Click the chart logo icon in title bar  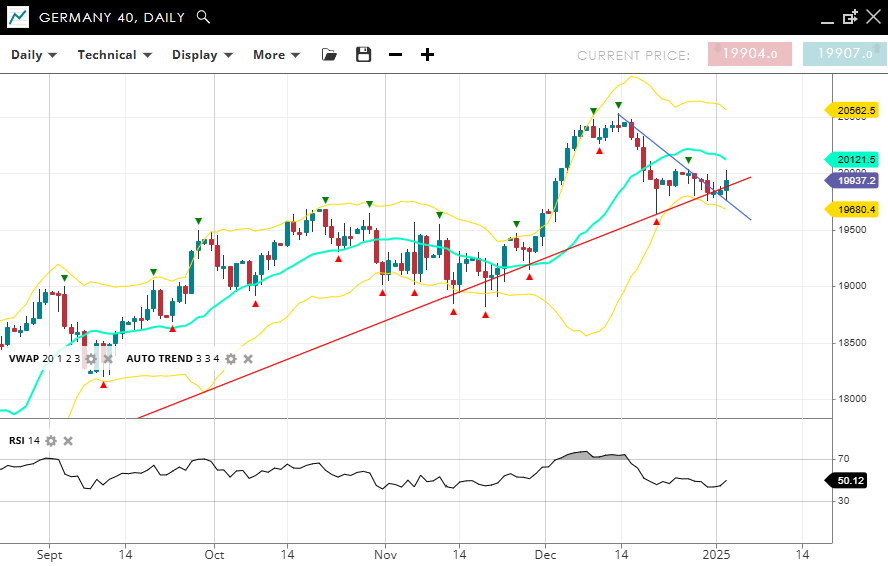tap(18, 17)
